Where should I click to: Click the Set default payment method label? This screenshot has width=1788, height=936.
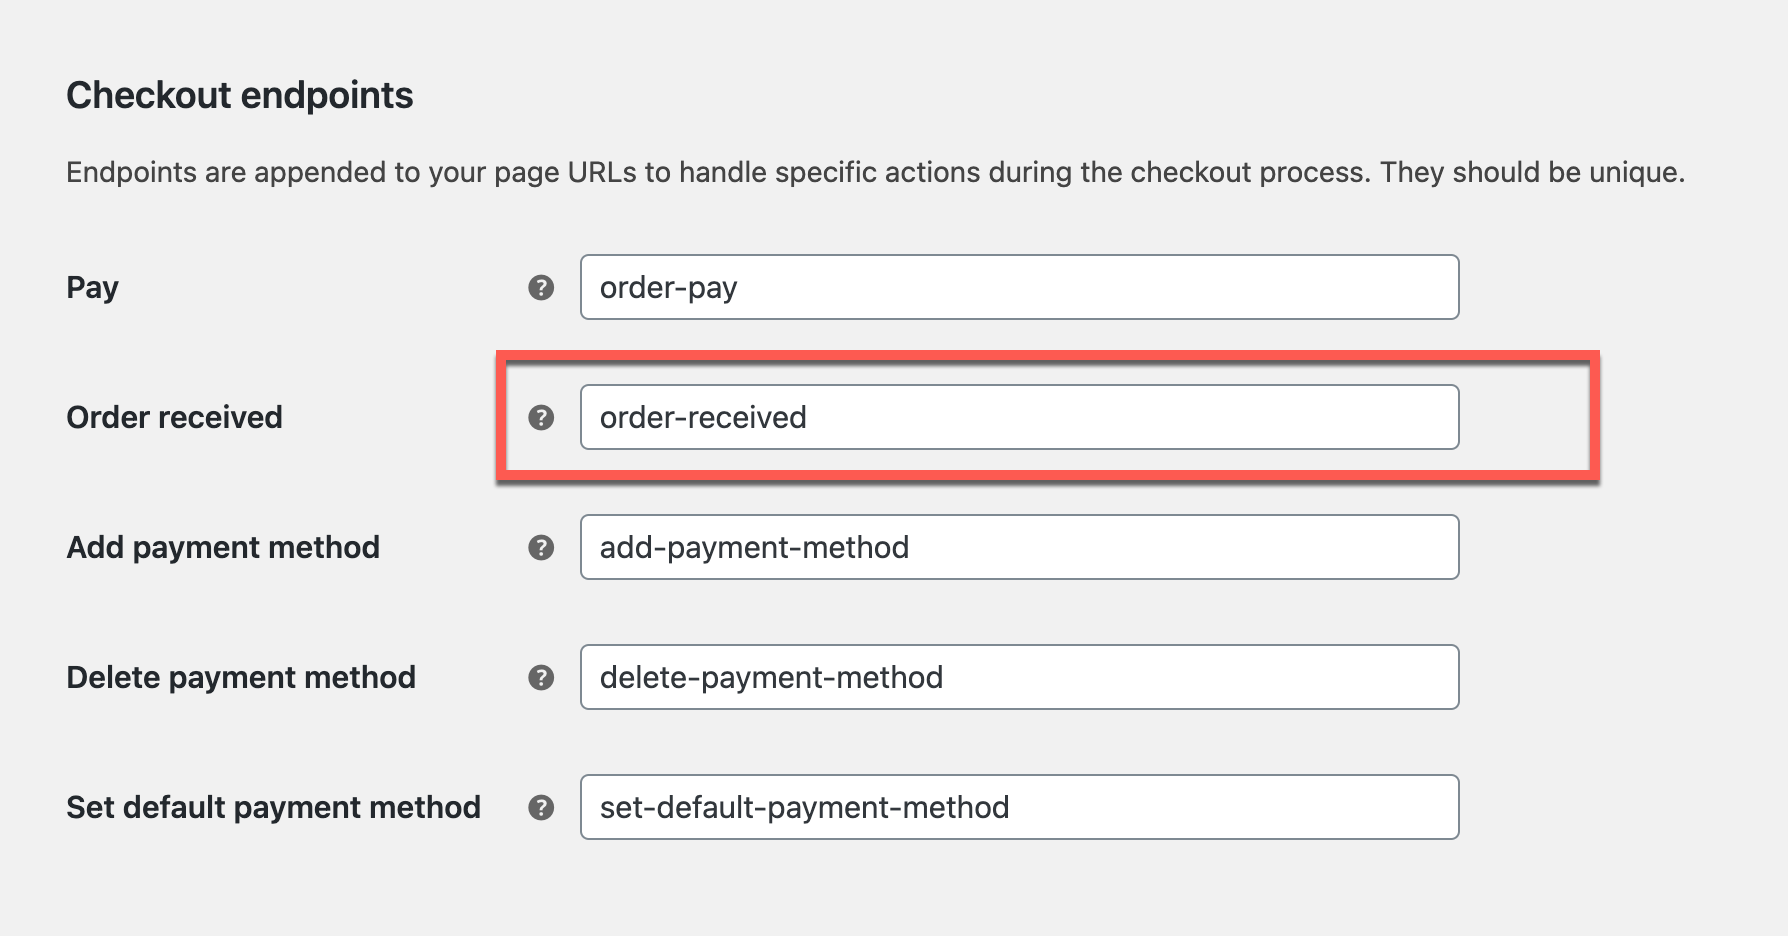click(x=273, y=808)
